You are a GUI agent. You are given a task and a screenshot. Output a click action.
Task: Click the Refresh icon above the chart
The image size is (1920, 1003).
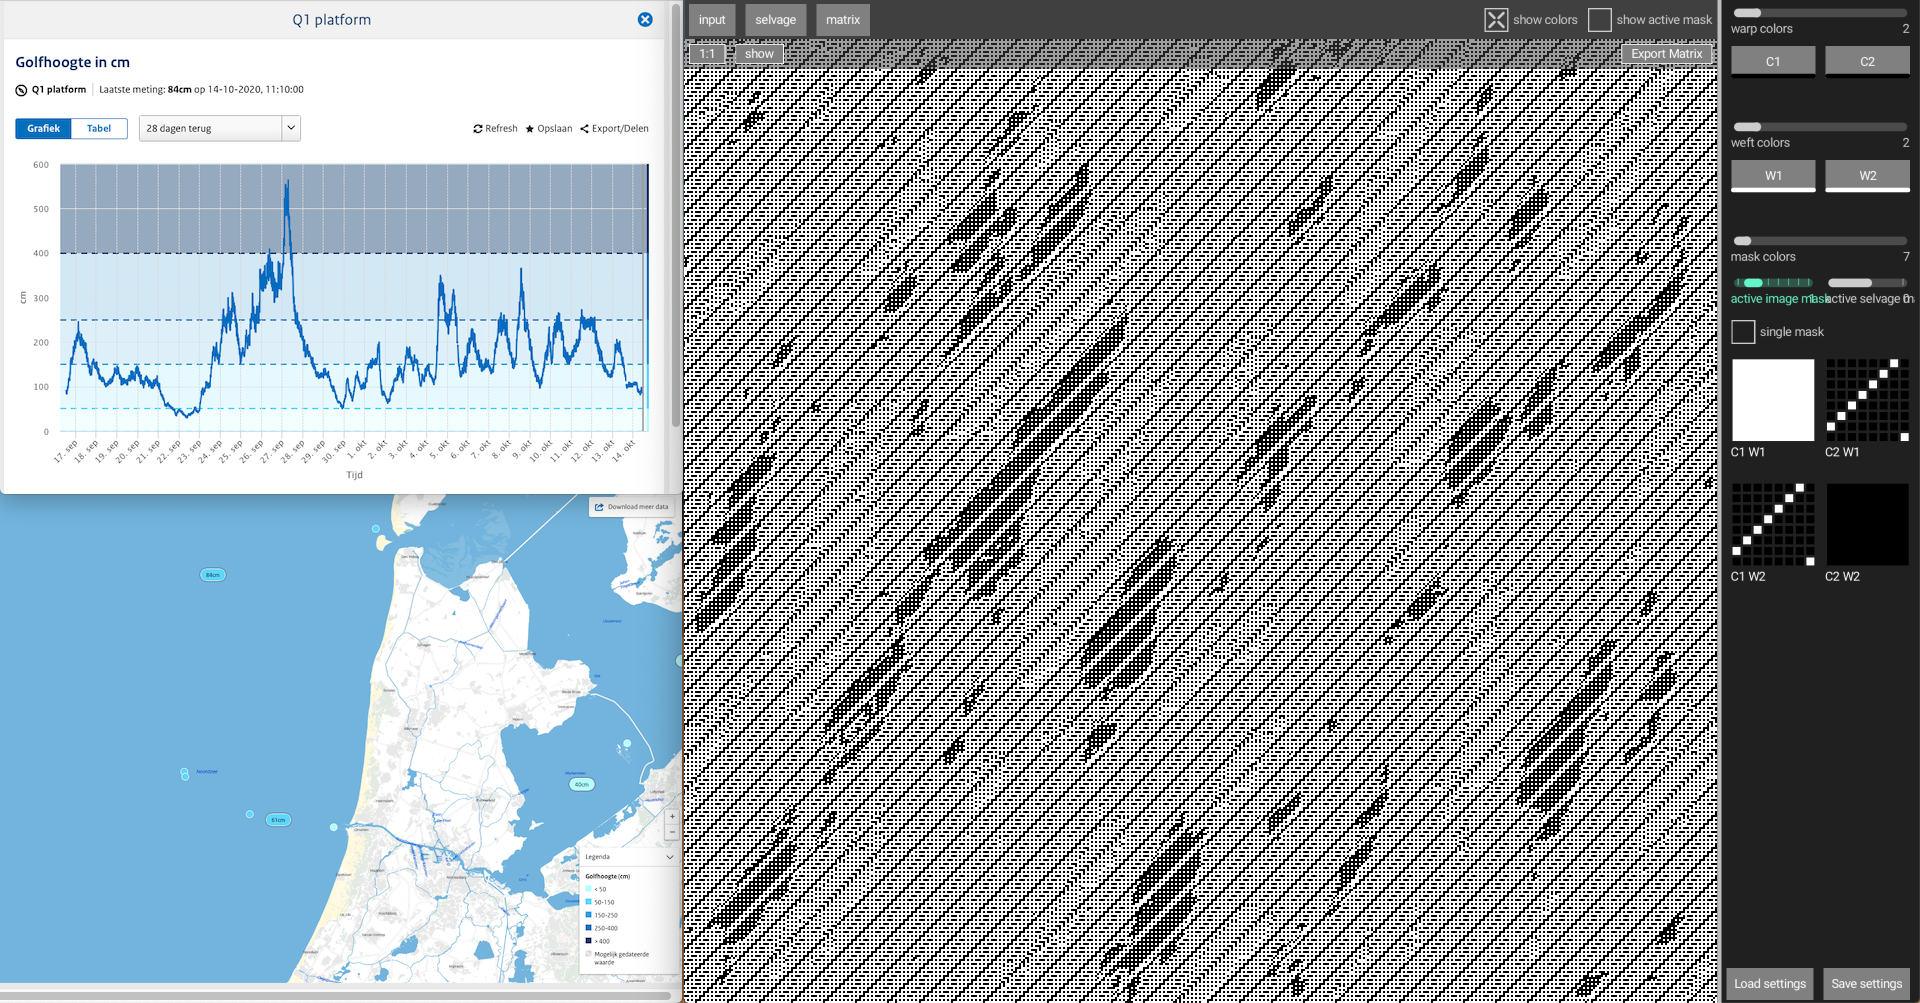click(x=478, y=129)
